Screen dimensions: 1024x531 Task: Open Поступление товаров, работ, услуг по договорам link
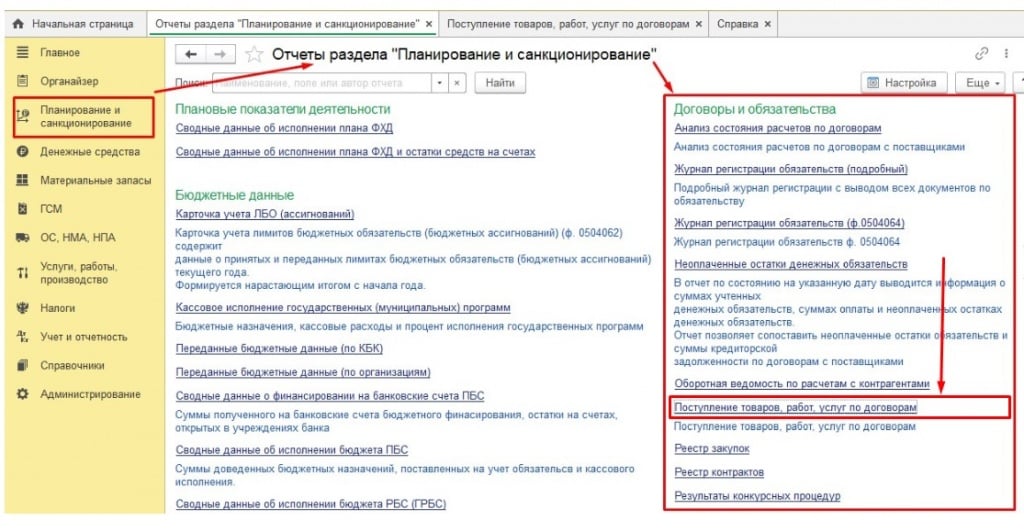click(795, 408)
